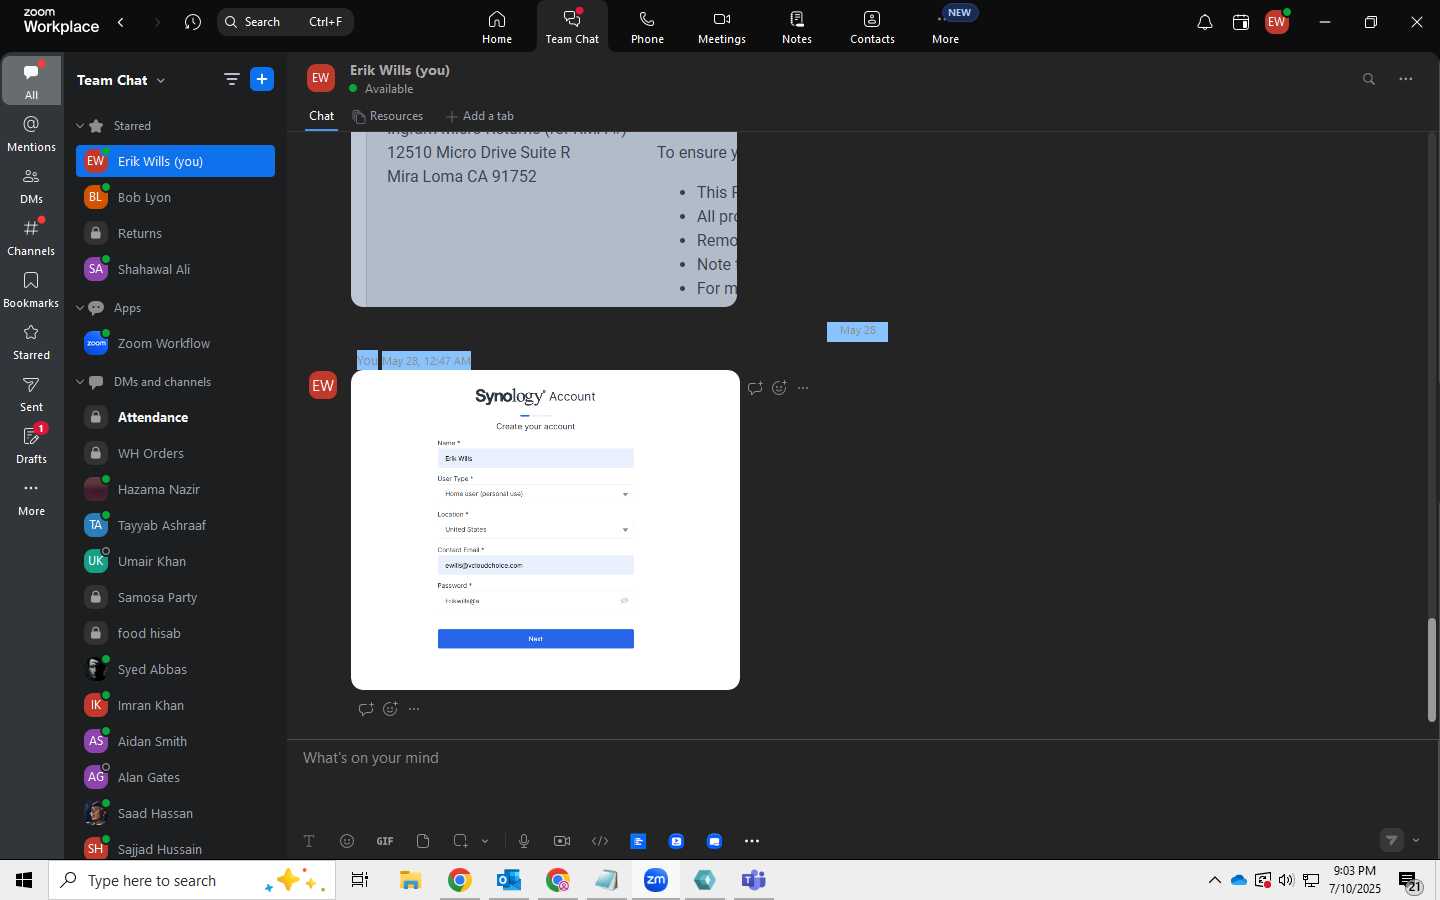Viewport: 1440px width, 900px height.
Task: Open Starred in the left sidebar
Action: (x=31, y=341)
